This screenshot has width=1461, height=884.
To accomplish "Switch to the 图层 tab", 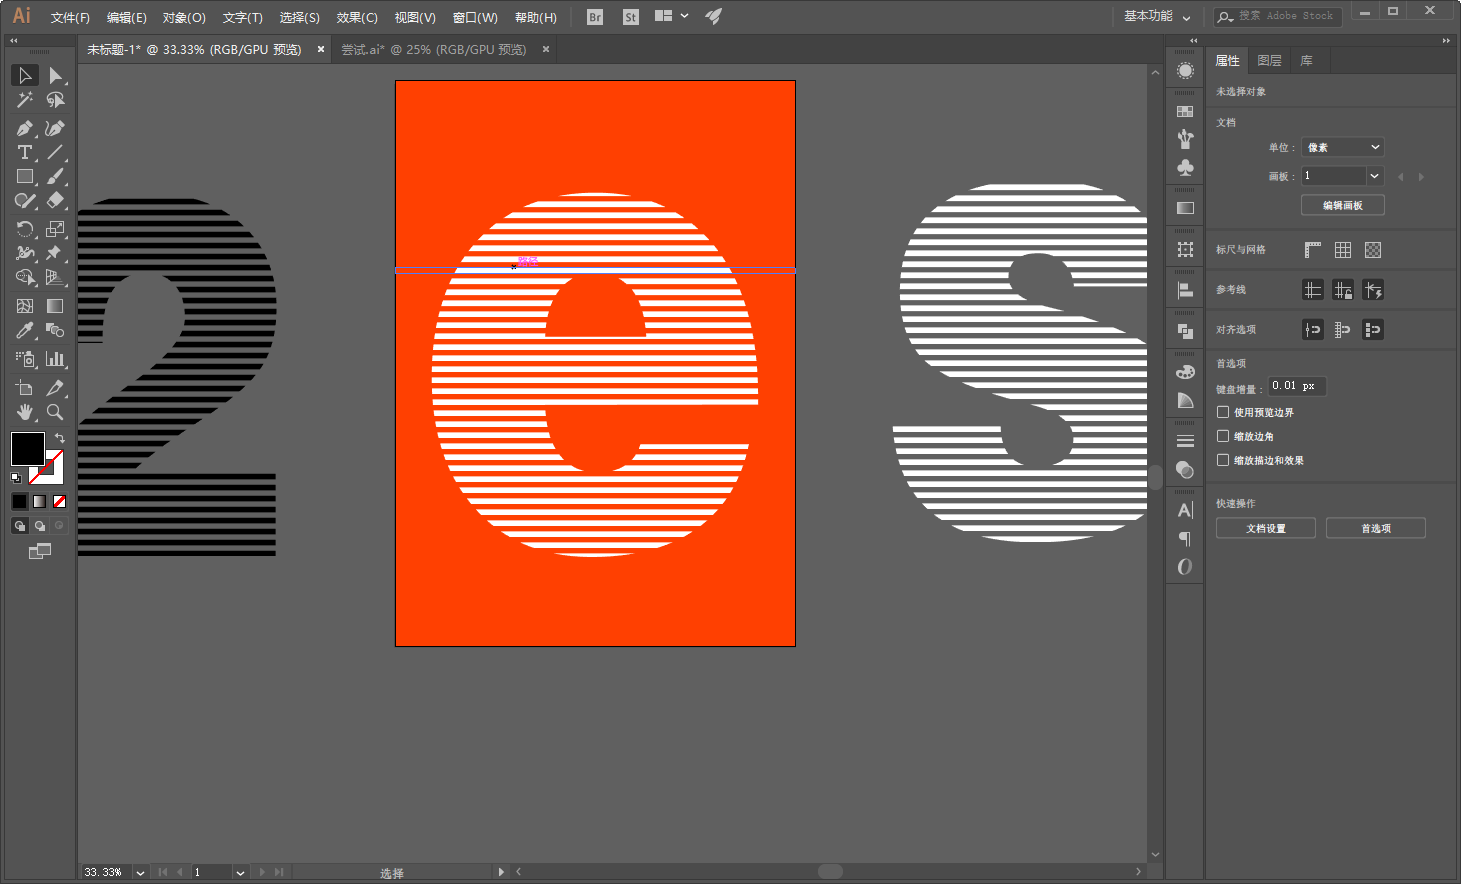I will tap(1269, 61).
